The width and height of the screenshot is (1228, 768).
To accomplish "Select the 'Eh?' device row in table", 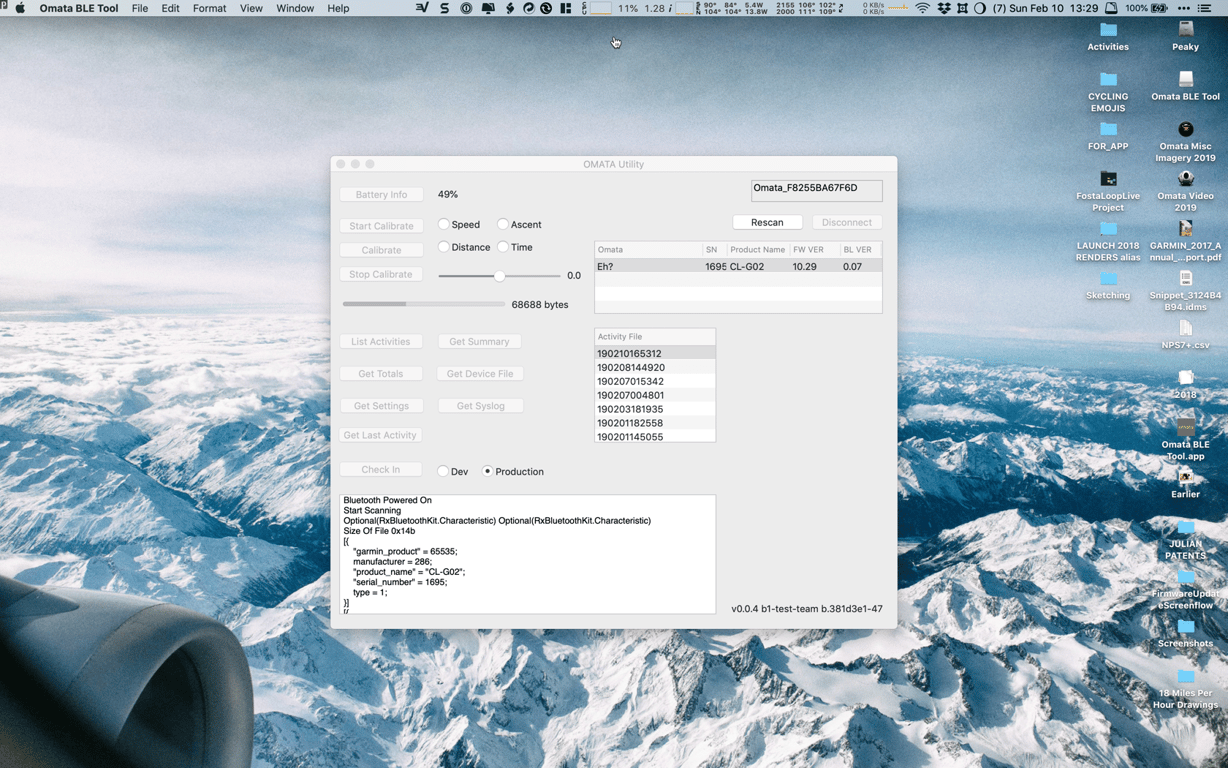I will tap(738, 266).
